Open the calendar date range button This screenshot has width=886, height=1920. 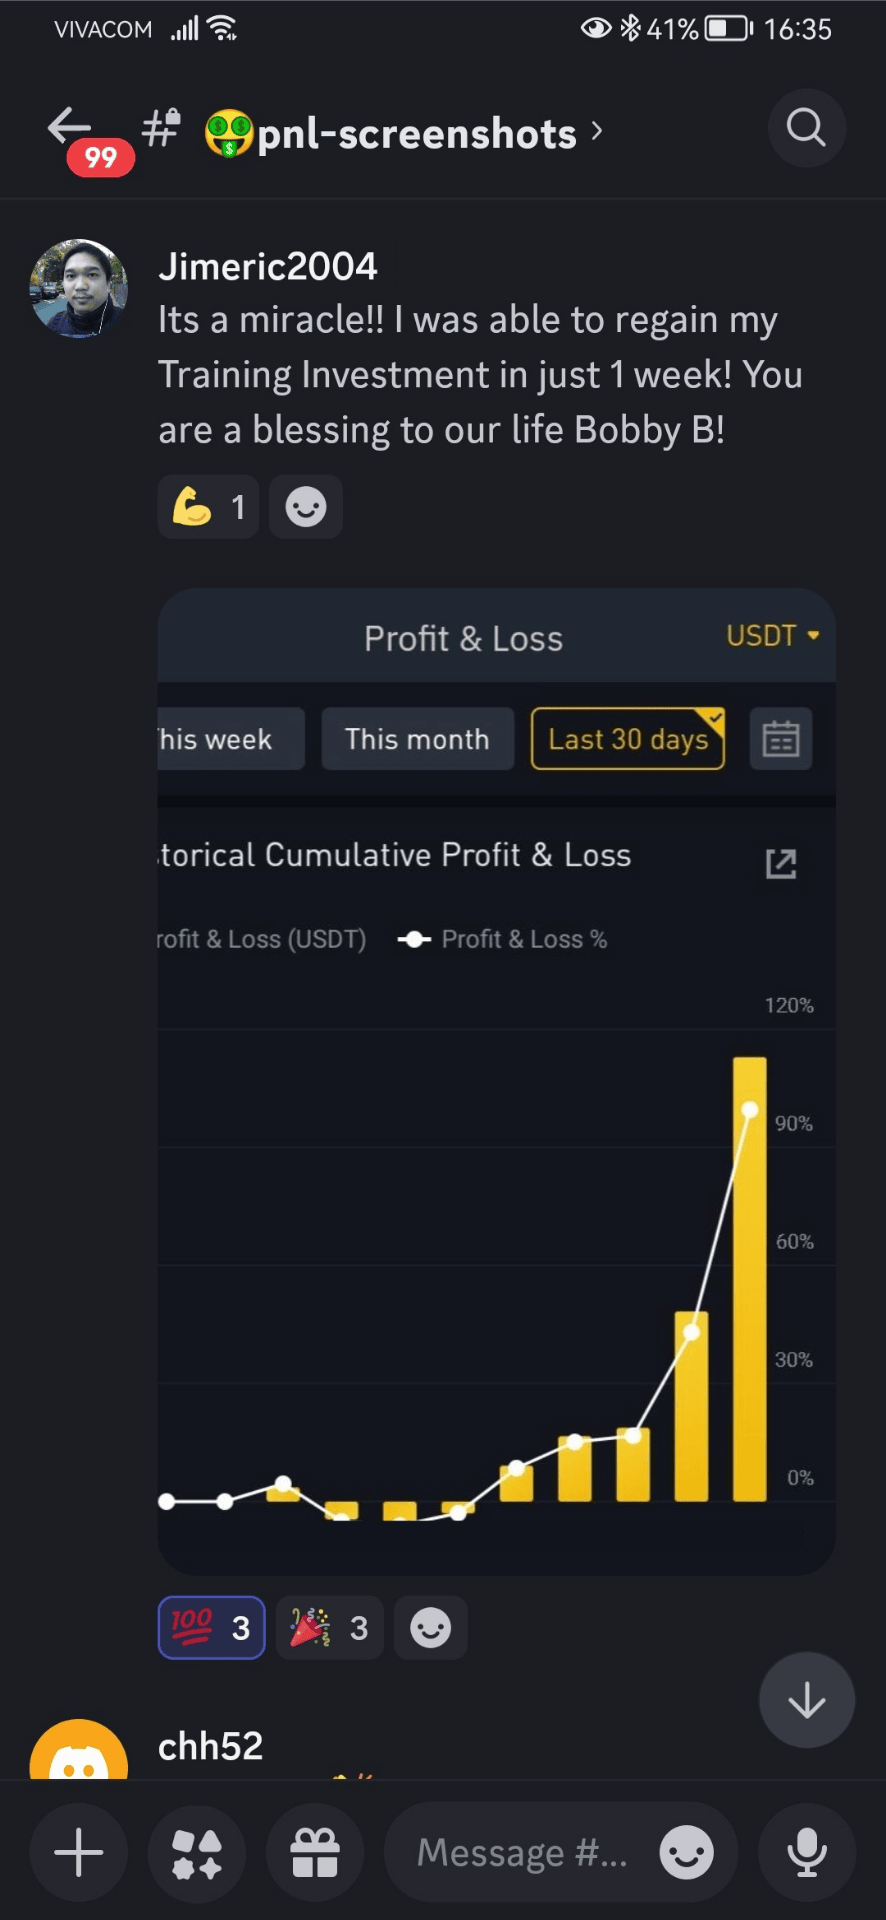781,739
